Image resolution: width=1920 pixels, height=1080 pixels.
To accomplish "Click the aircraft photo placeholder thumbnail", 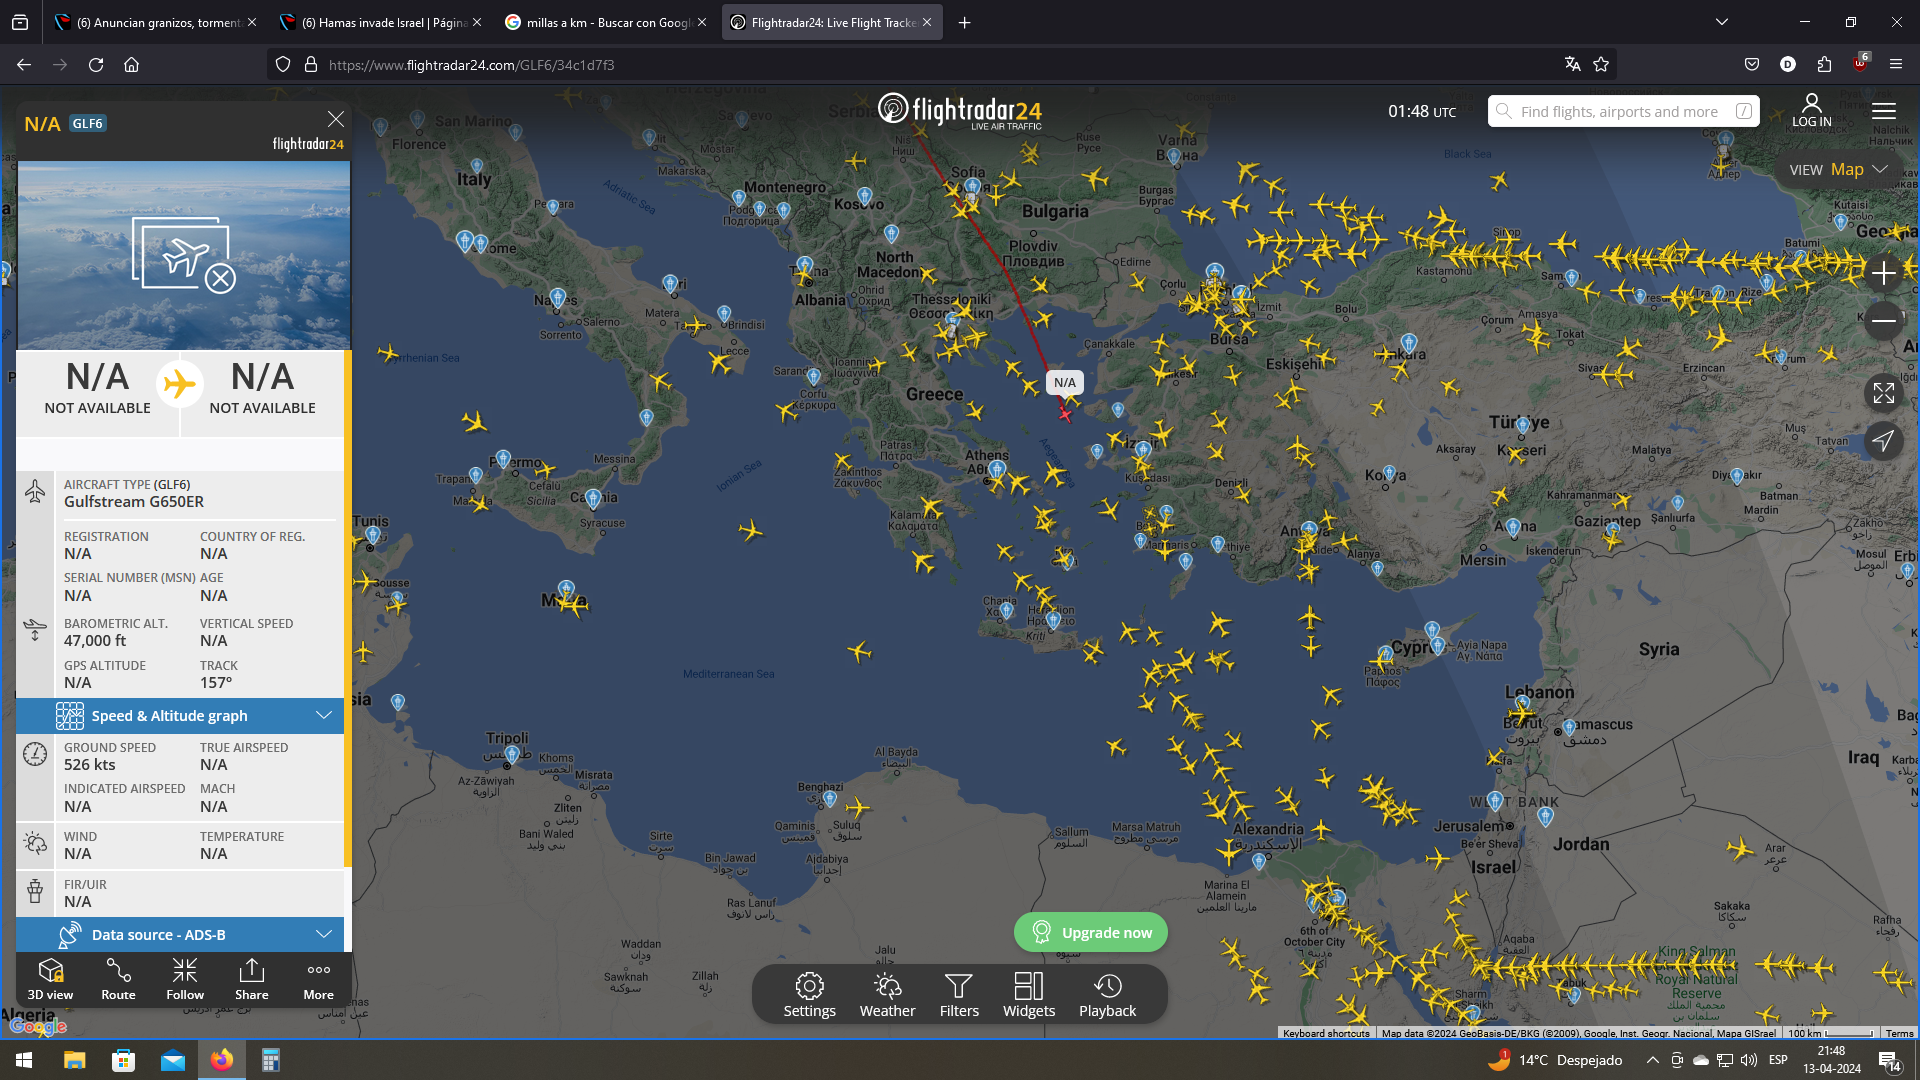I will (184, 256).
